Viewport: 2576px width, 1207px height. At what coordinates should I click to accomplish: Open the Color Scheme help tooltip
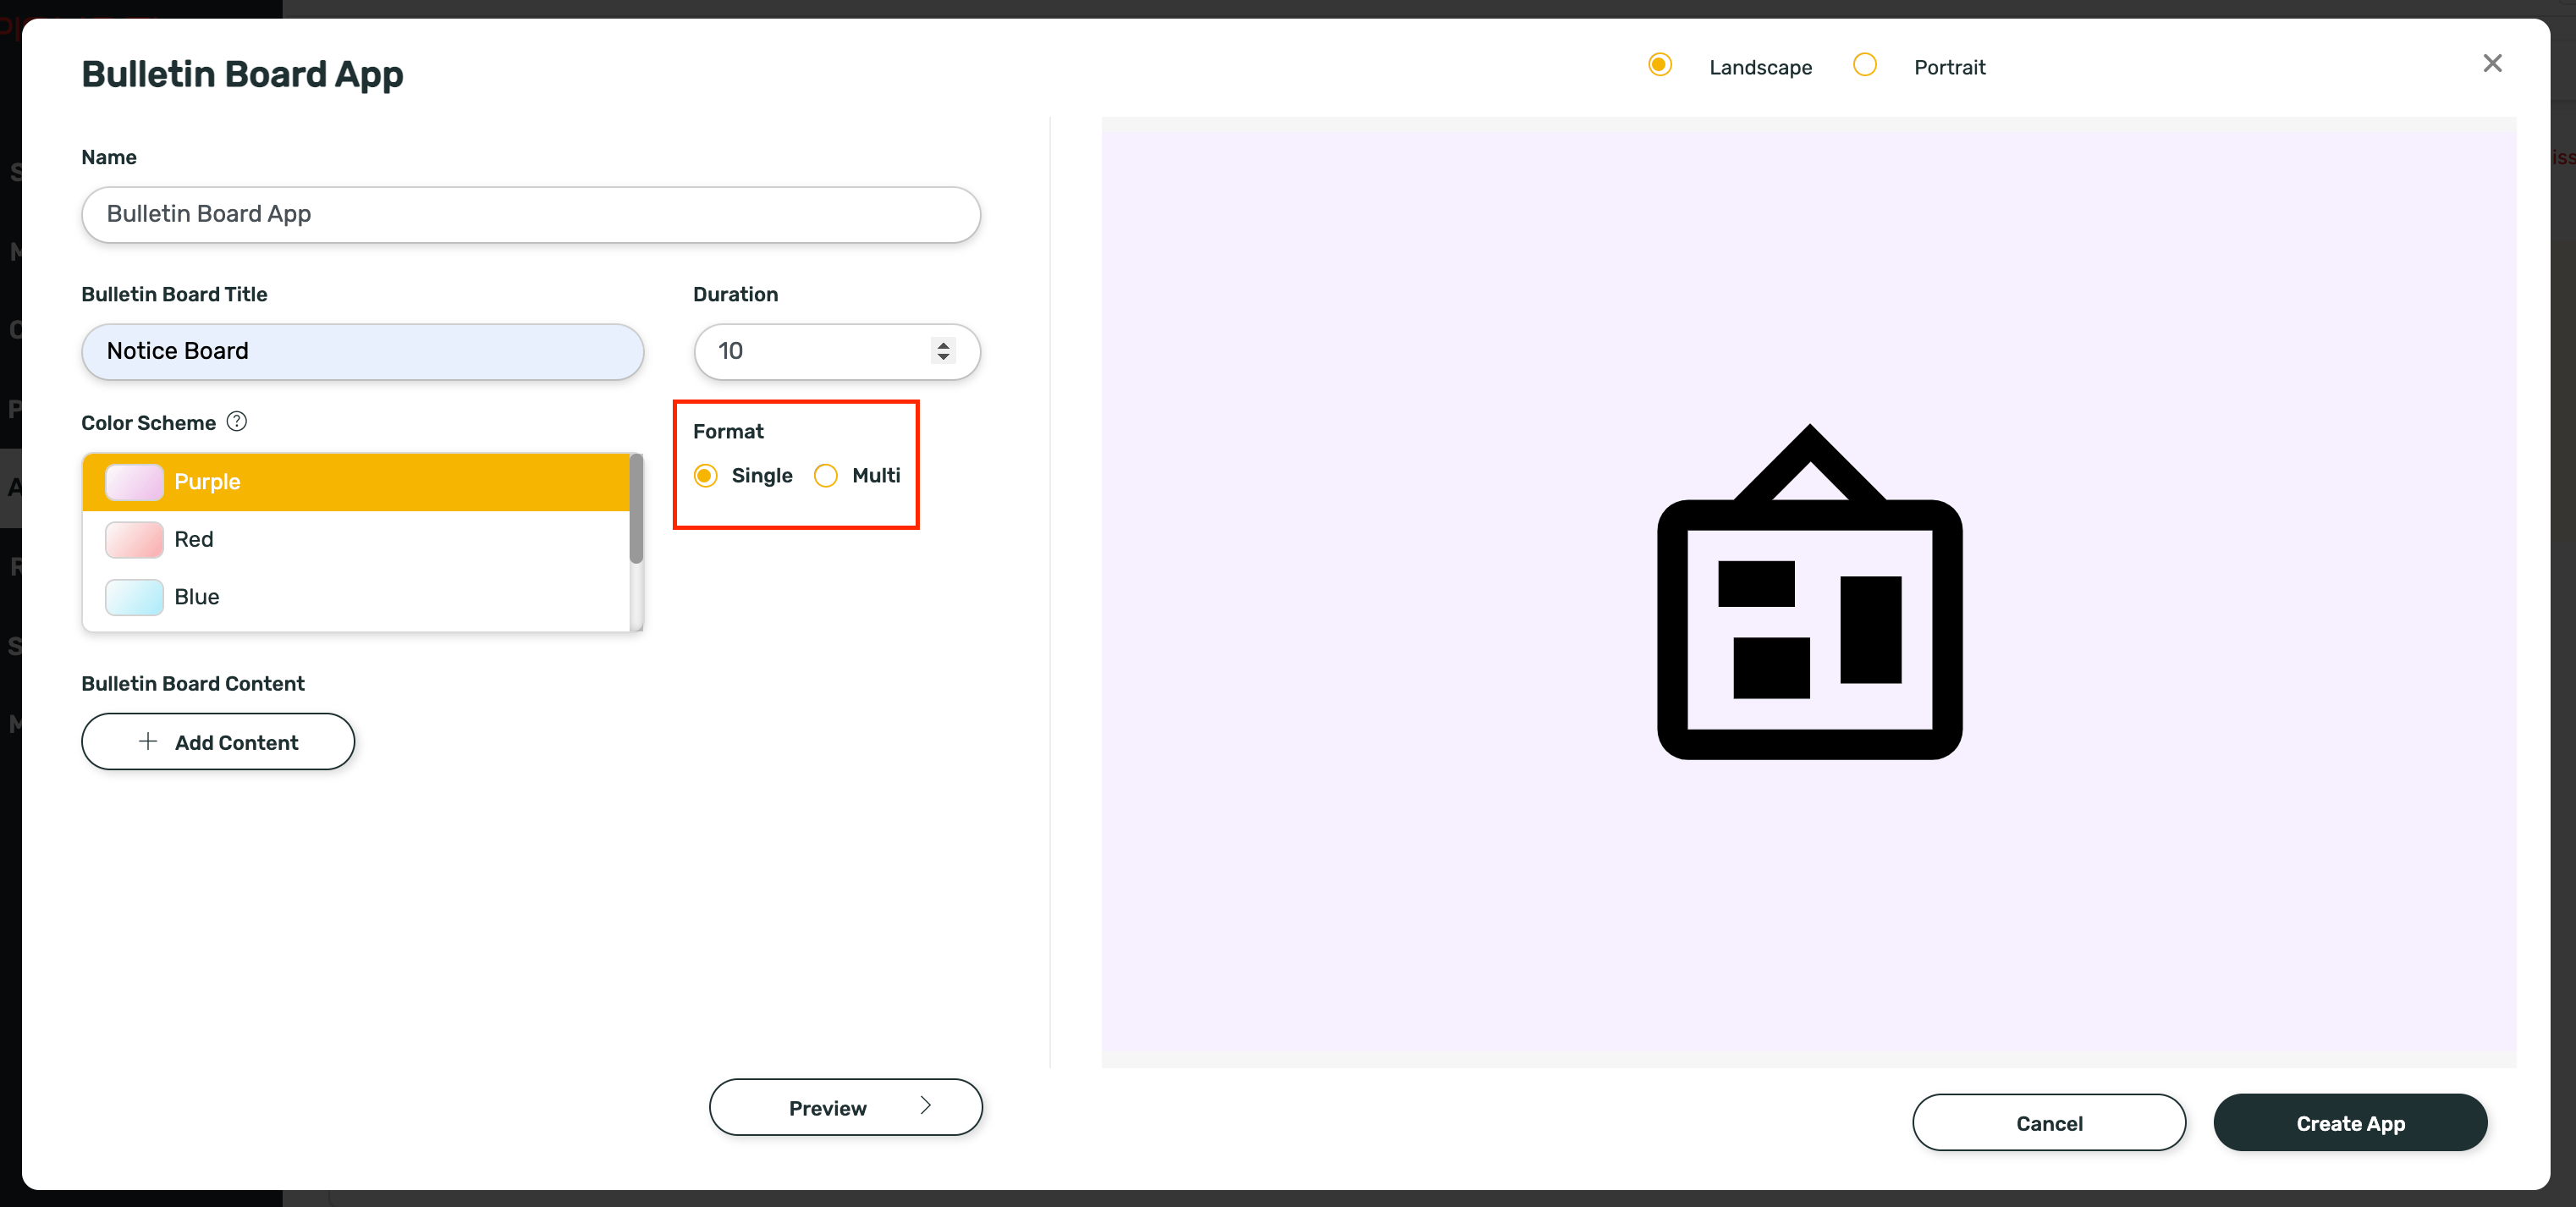237,421
